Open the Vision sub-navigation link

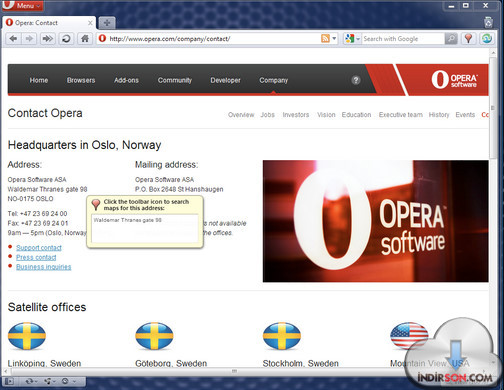click(326, 115)
